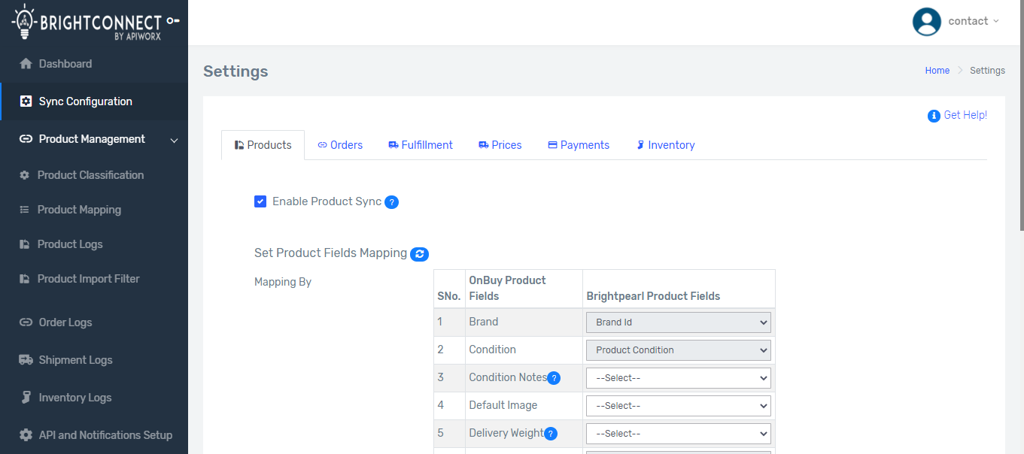Open the Dashboard sidebar item

coord(94,64)
